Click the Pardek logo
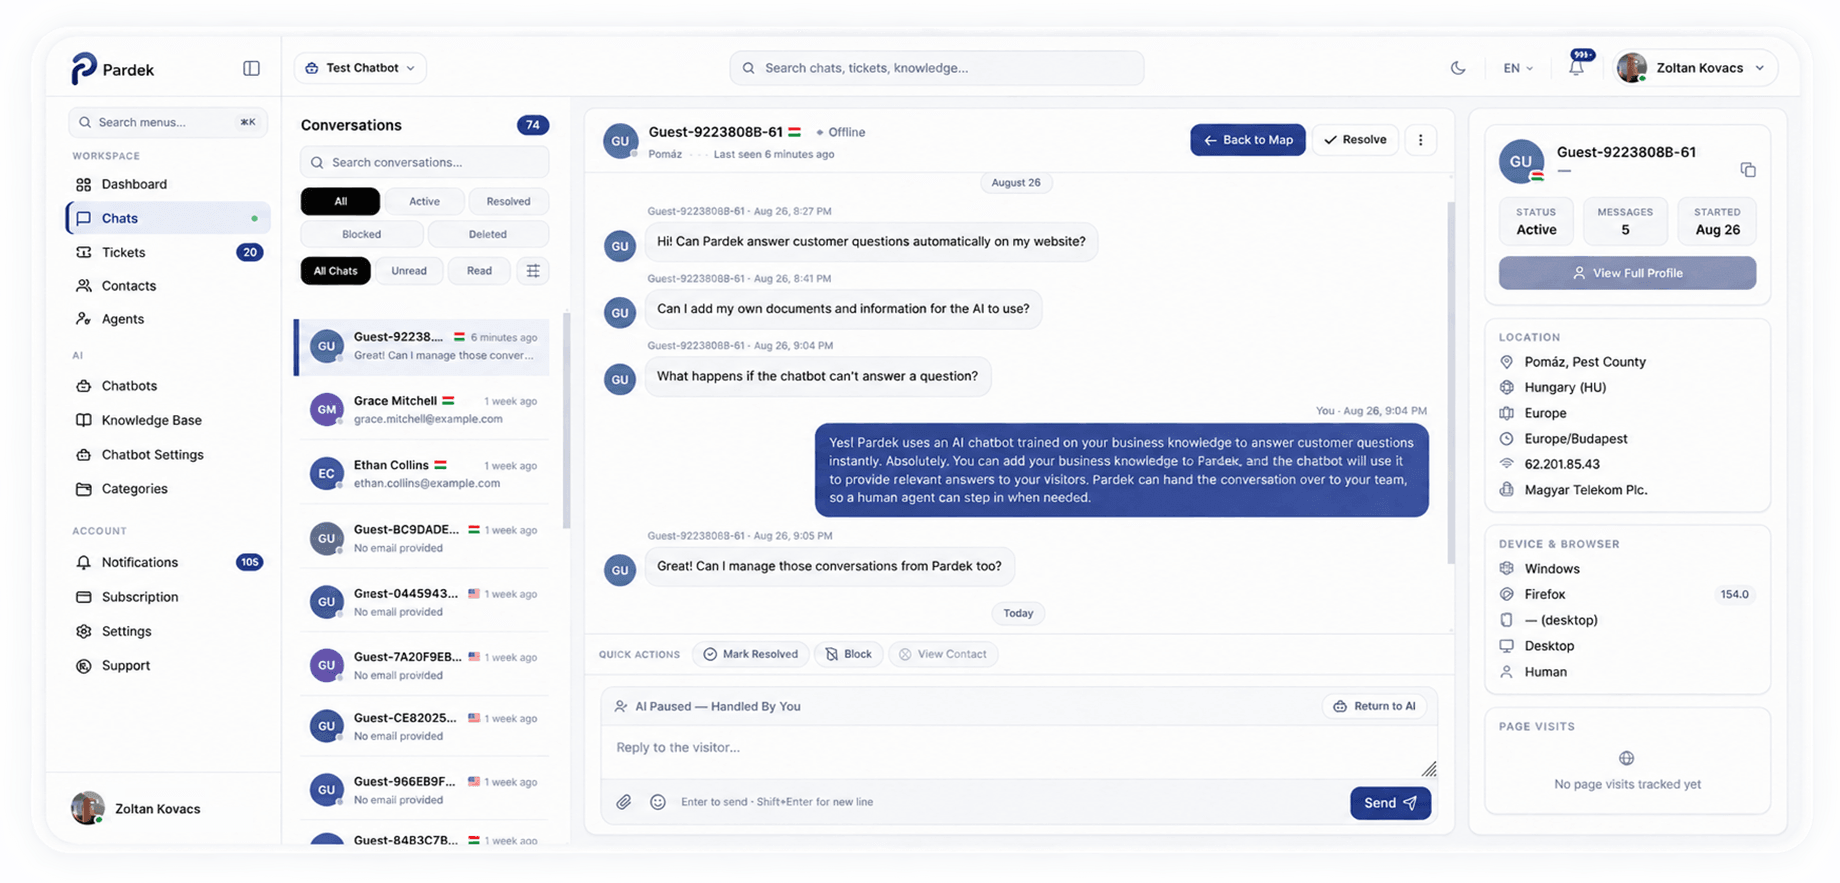The image size is (1840, 883). [112, 69]
